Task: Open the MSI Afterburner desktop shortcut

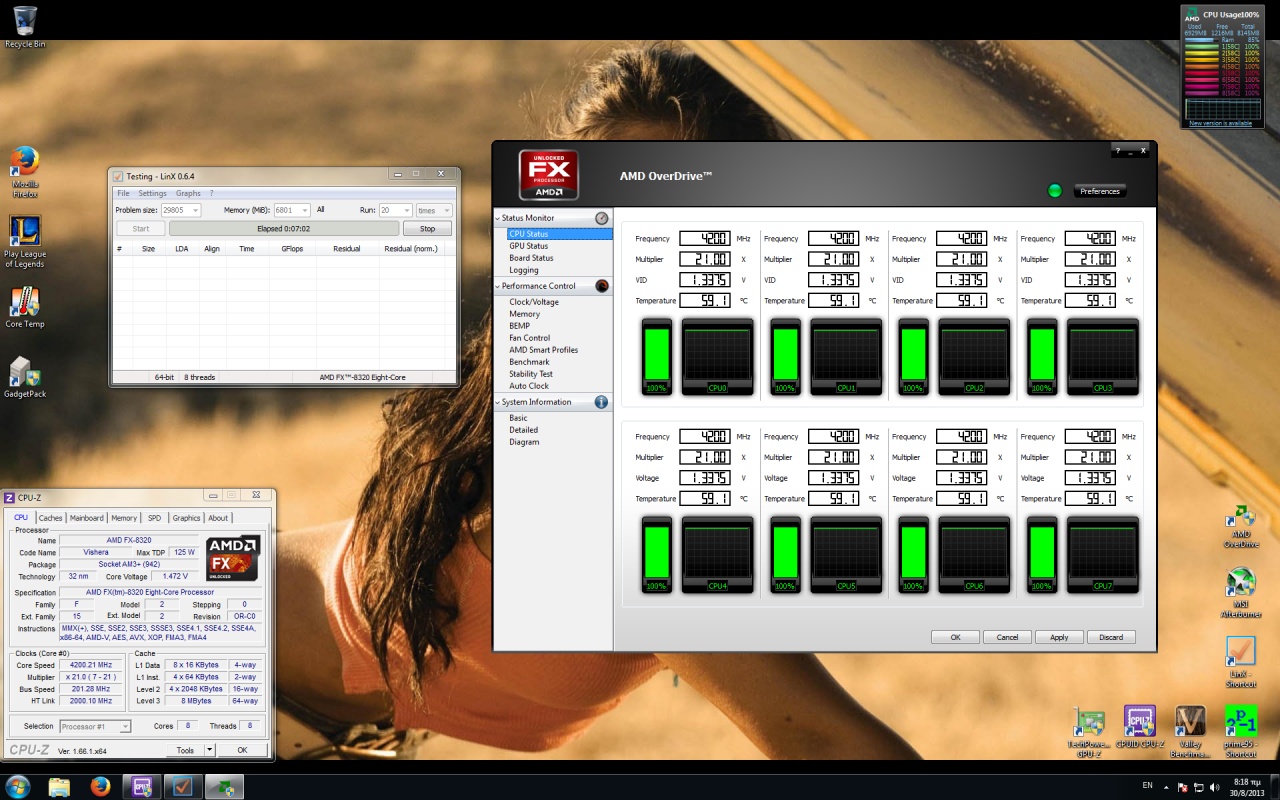Action: coord(1241,594)
